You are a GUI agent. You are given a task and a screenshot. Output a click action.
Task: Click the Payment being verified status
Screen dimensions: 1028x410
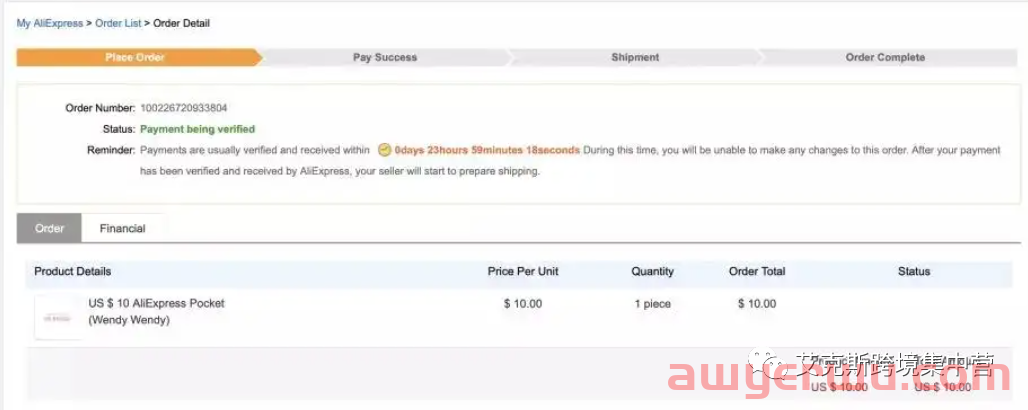(x=197, y=129)
